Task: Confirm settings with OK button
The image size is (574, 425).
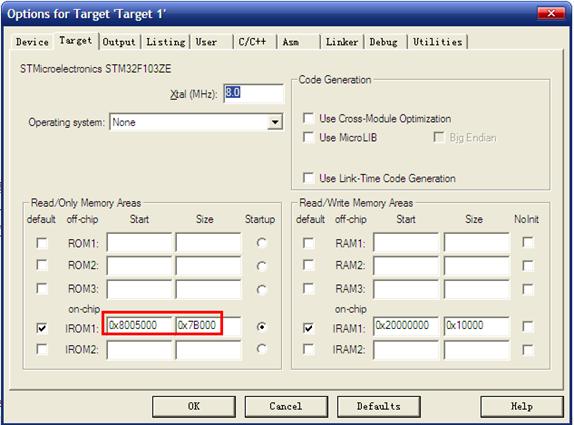Action: pyautogui.click(x=194, y=406)
